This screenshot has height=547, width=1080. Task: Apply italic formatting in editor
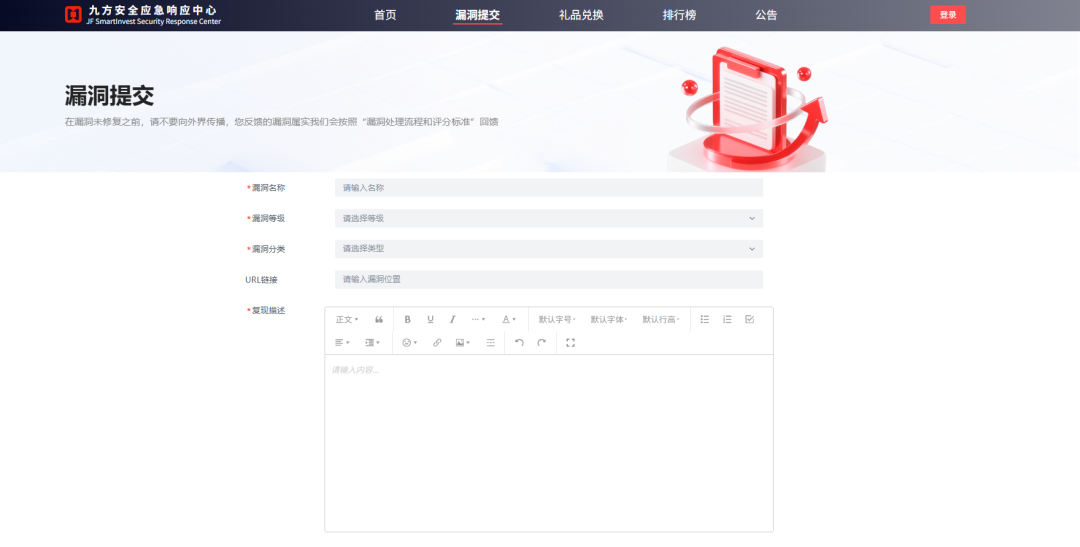pos(453,320)
